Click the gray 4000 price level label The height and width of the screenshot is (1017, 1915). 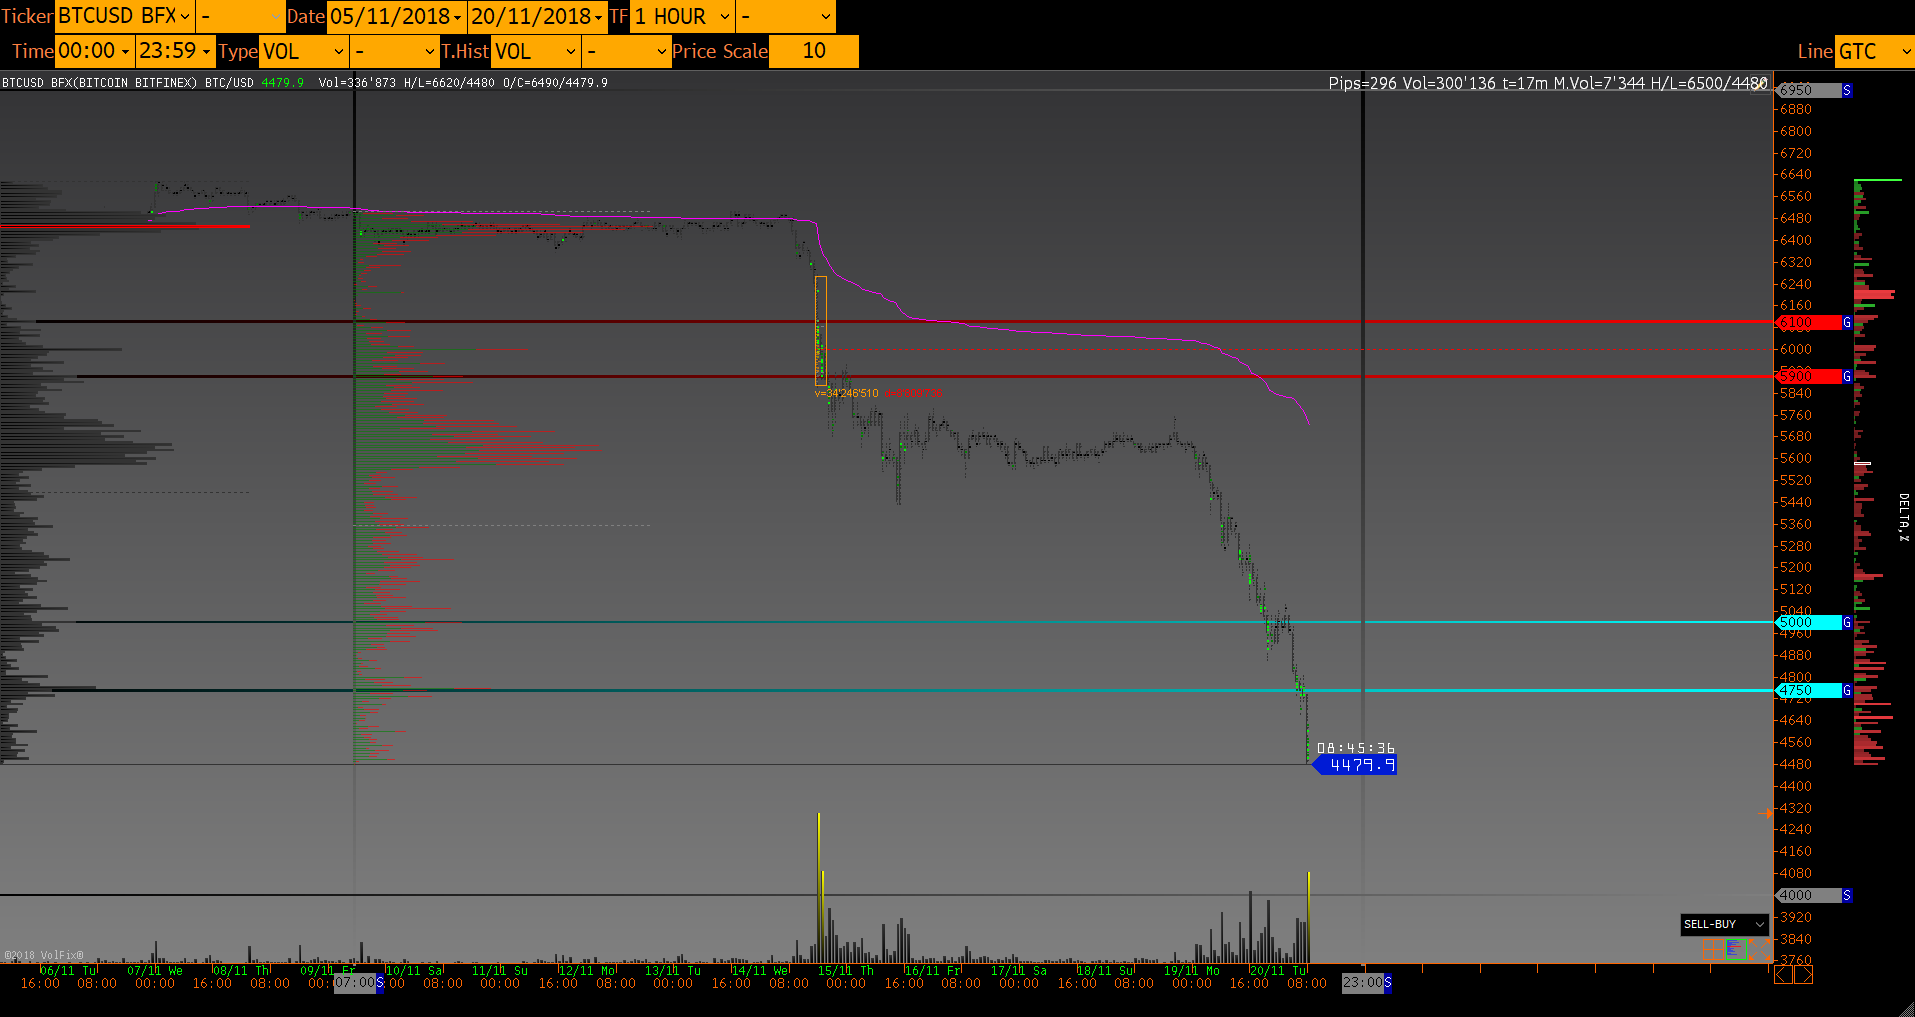click(1809, 895)
